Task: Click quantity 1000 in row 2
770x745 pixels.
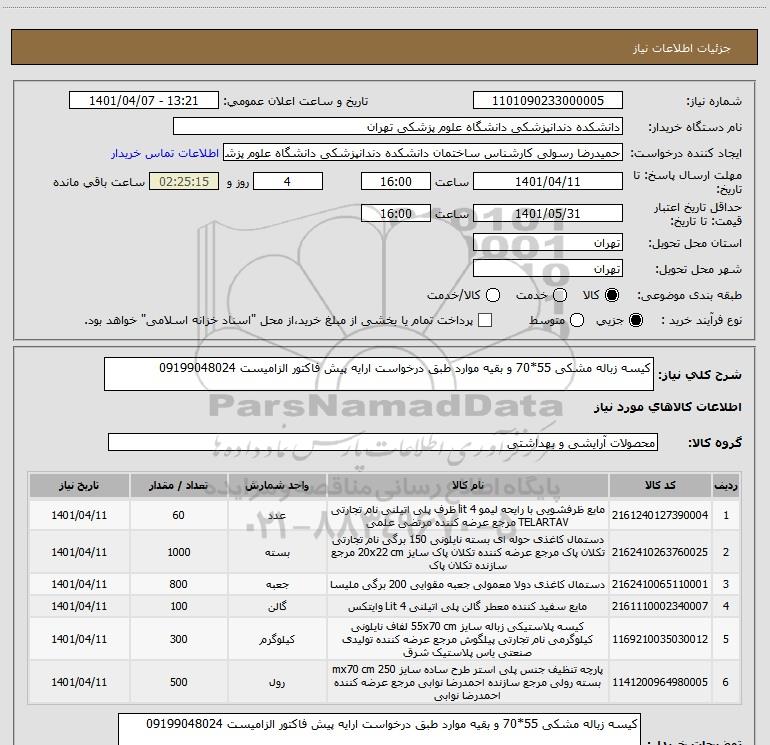Action: click(179, 552)
